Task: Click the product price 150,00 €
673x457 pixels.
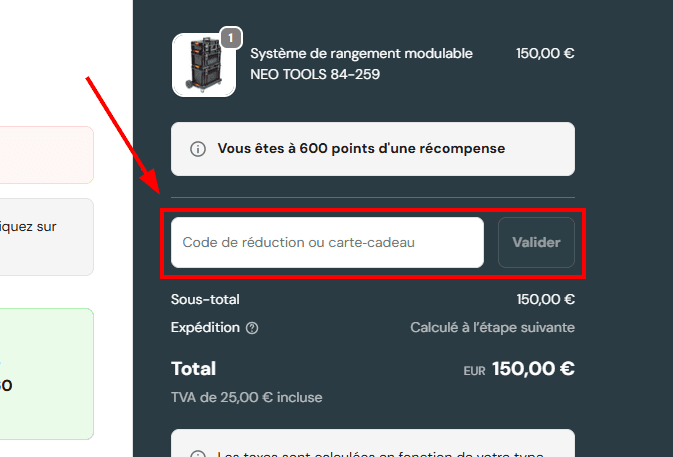Action: [545, 53]
